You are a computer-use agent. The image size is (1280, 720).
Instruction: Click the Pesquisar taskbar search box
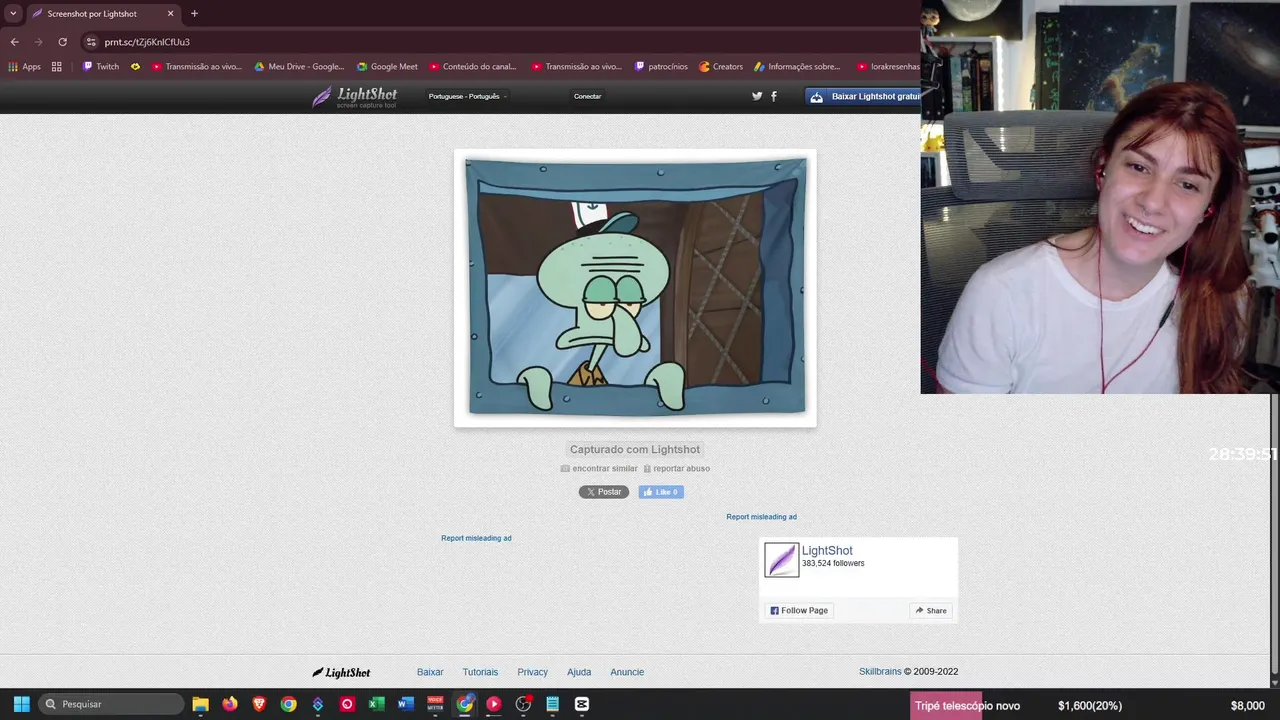click(x=111, y=704)
